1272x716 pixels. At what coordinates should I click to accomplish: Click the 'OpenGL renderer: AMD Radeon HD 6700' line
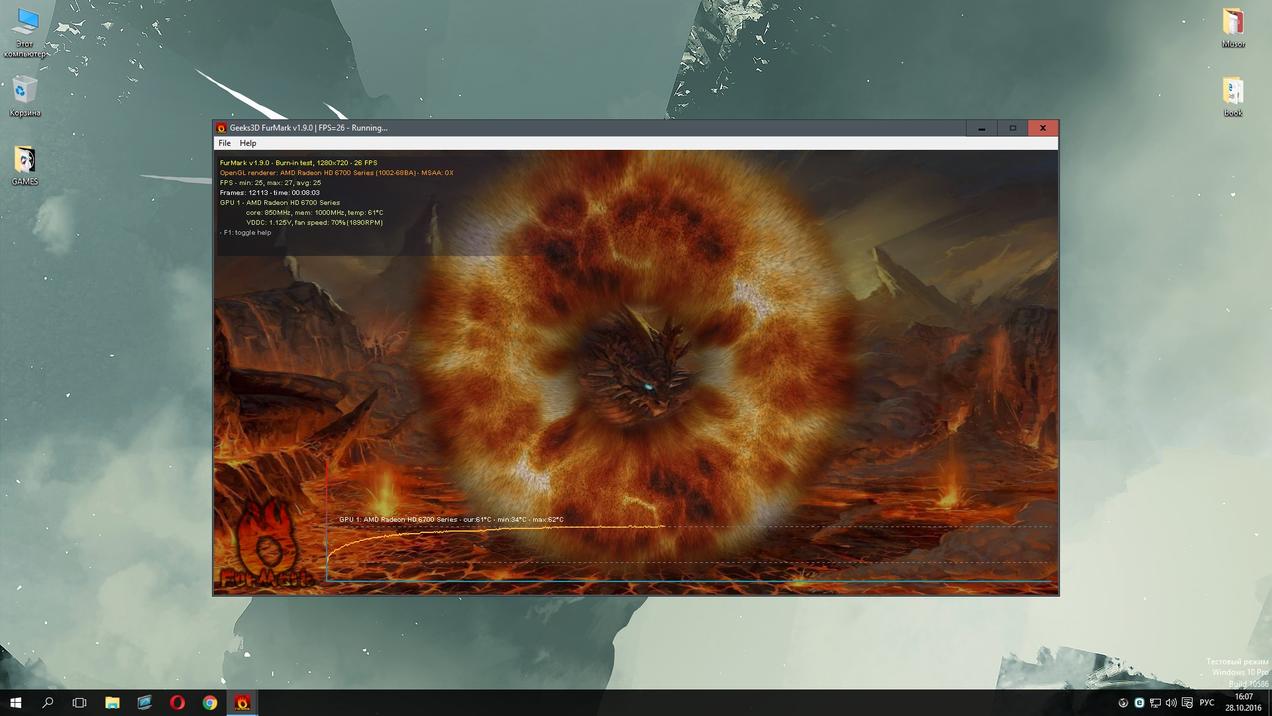pyautogui.click(x=336, y=173)
